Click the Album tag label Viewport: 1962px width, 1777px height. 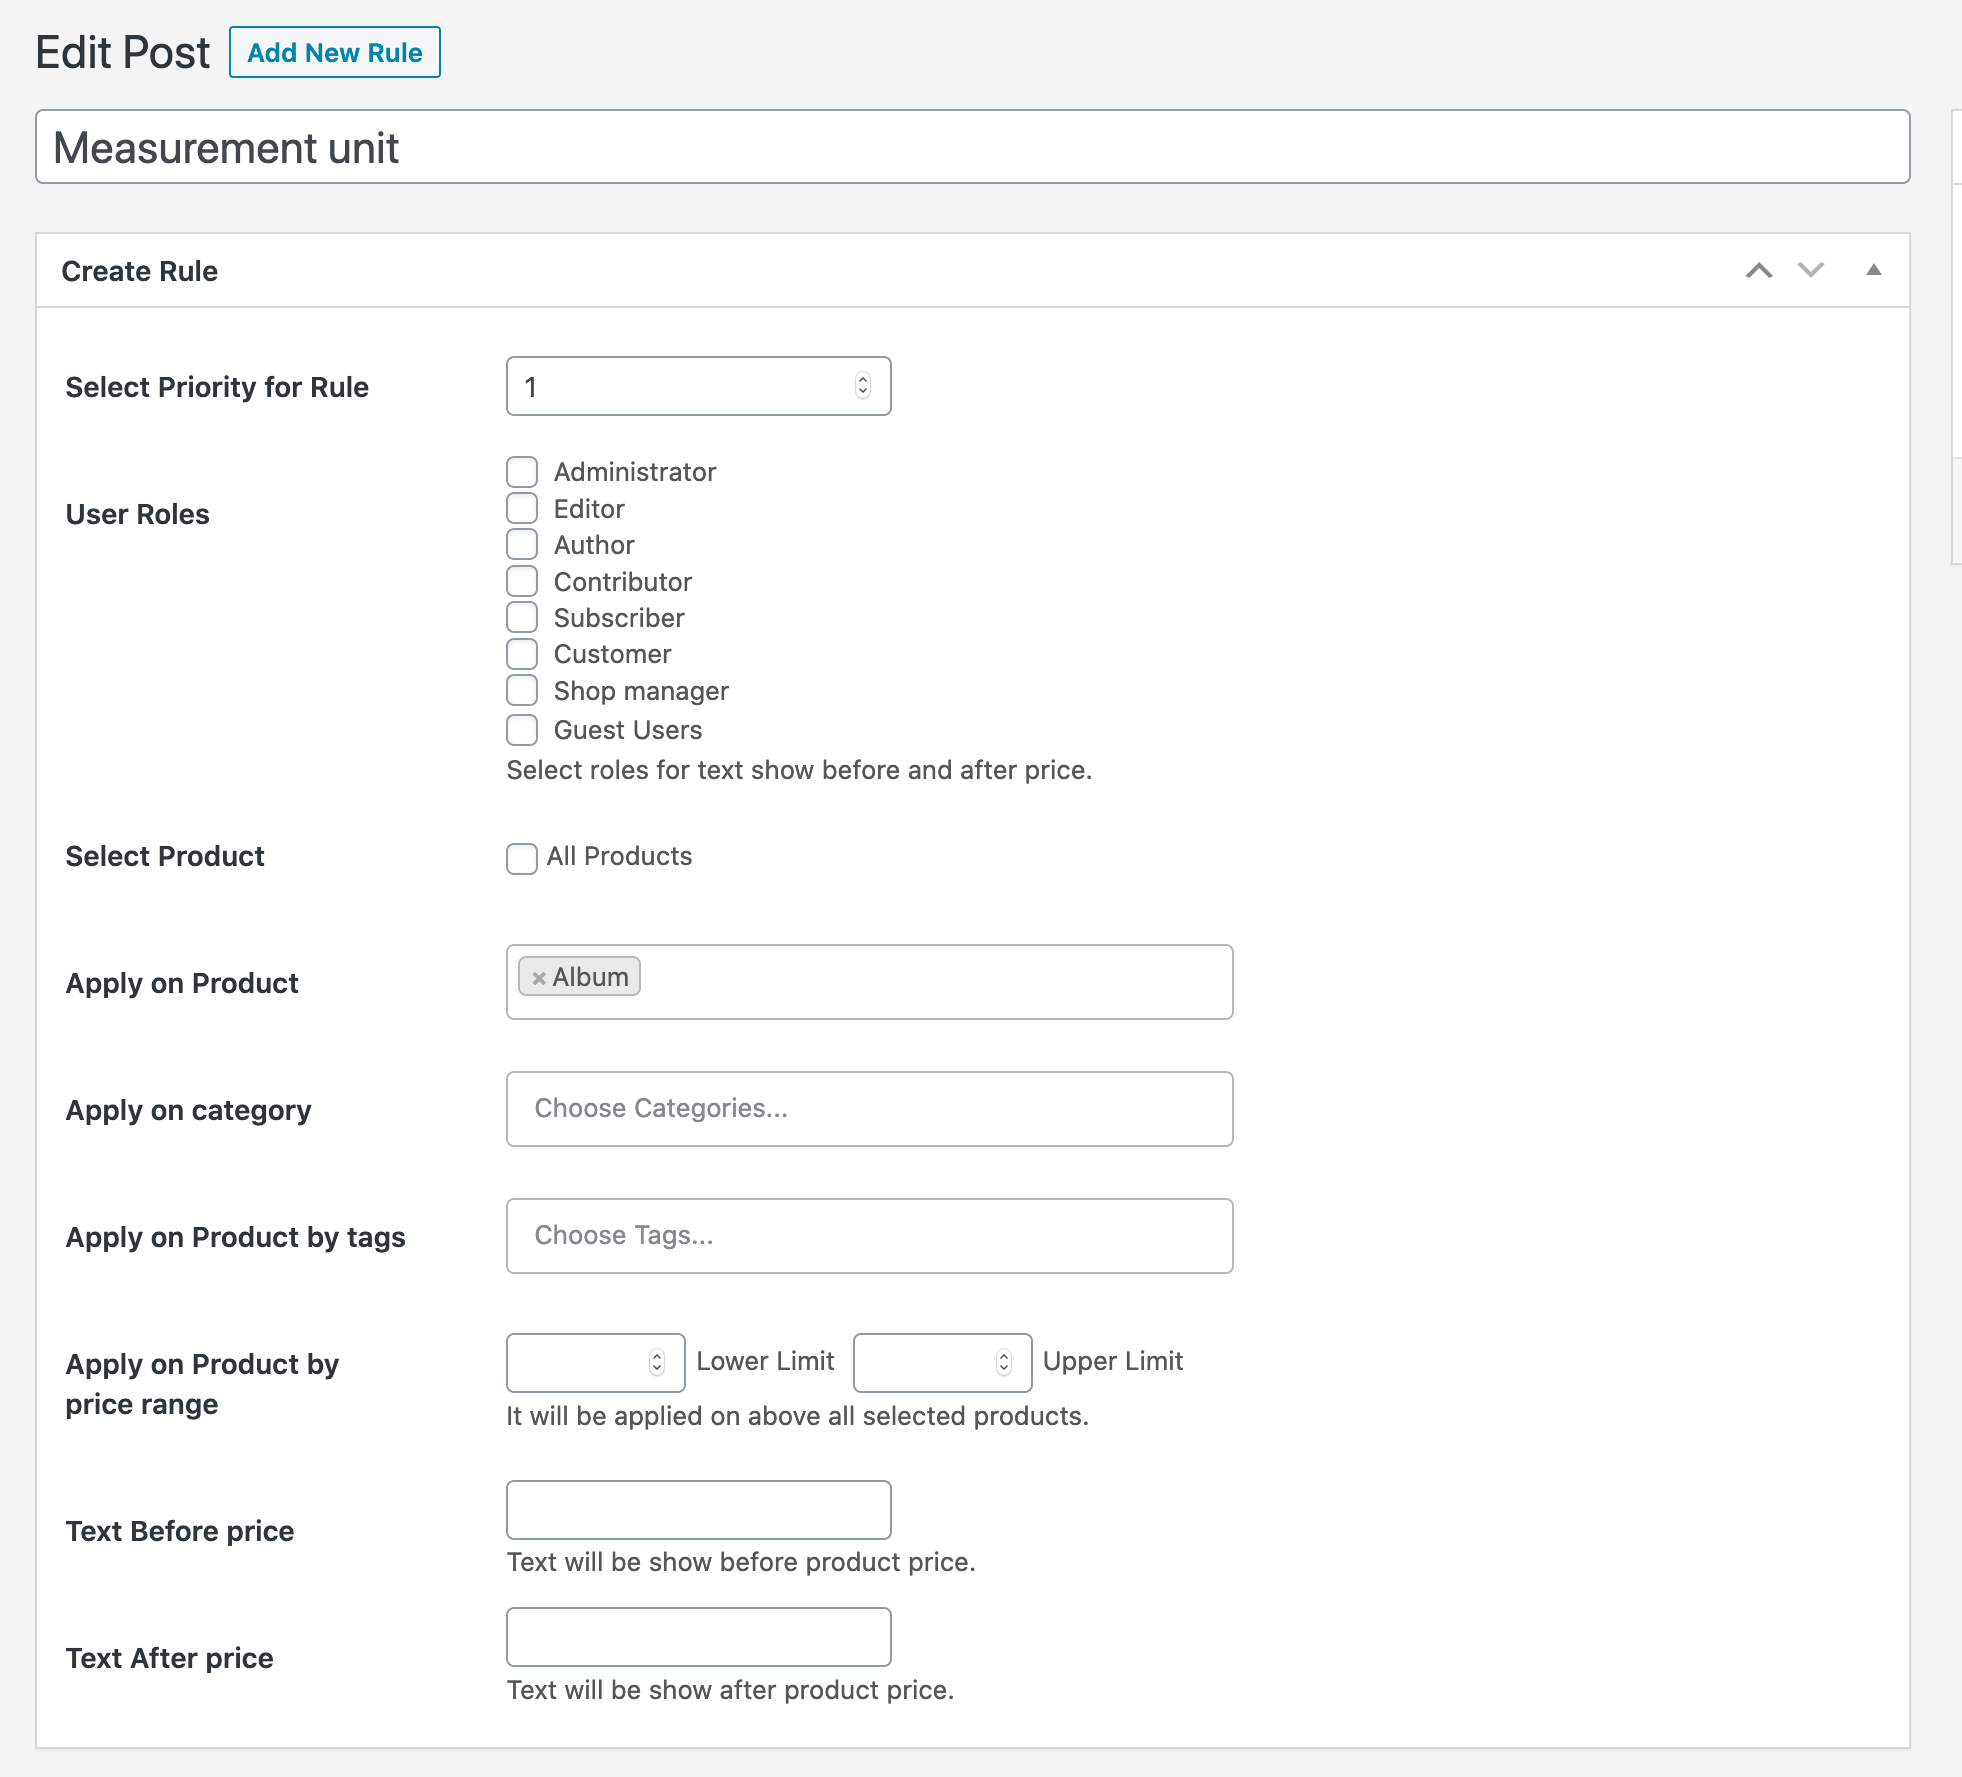[x=591, y=977]
